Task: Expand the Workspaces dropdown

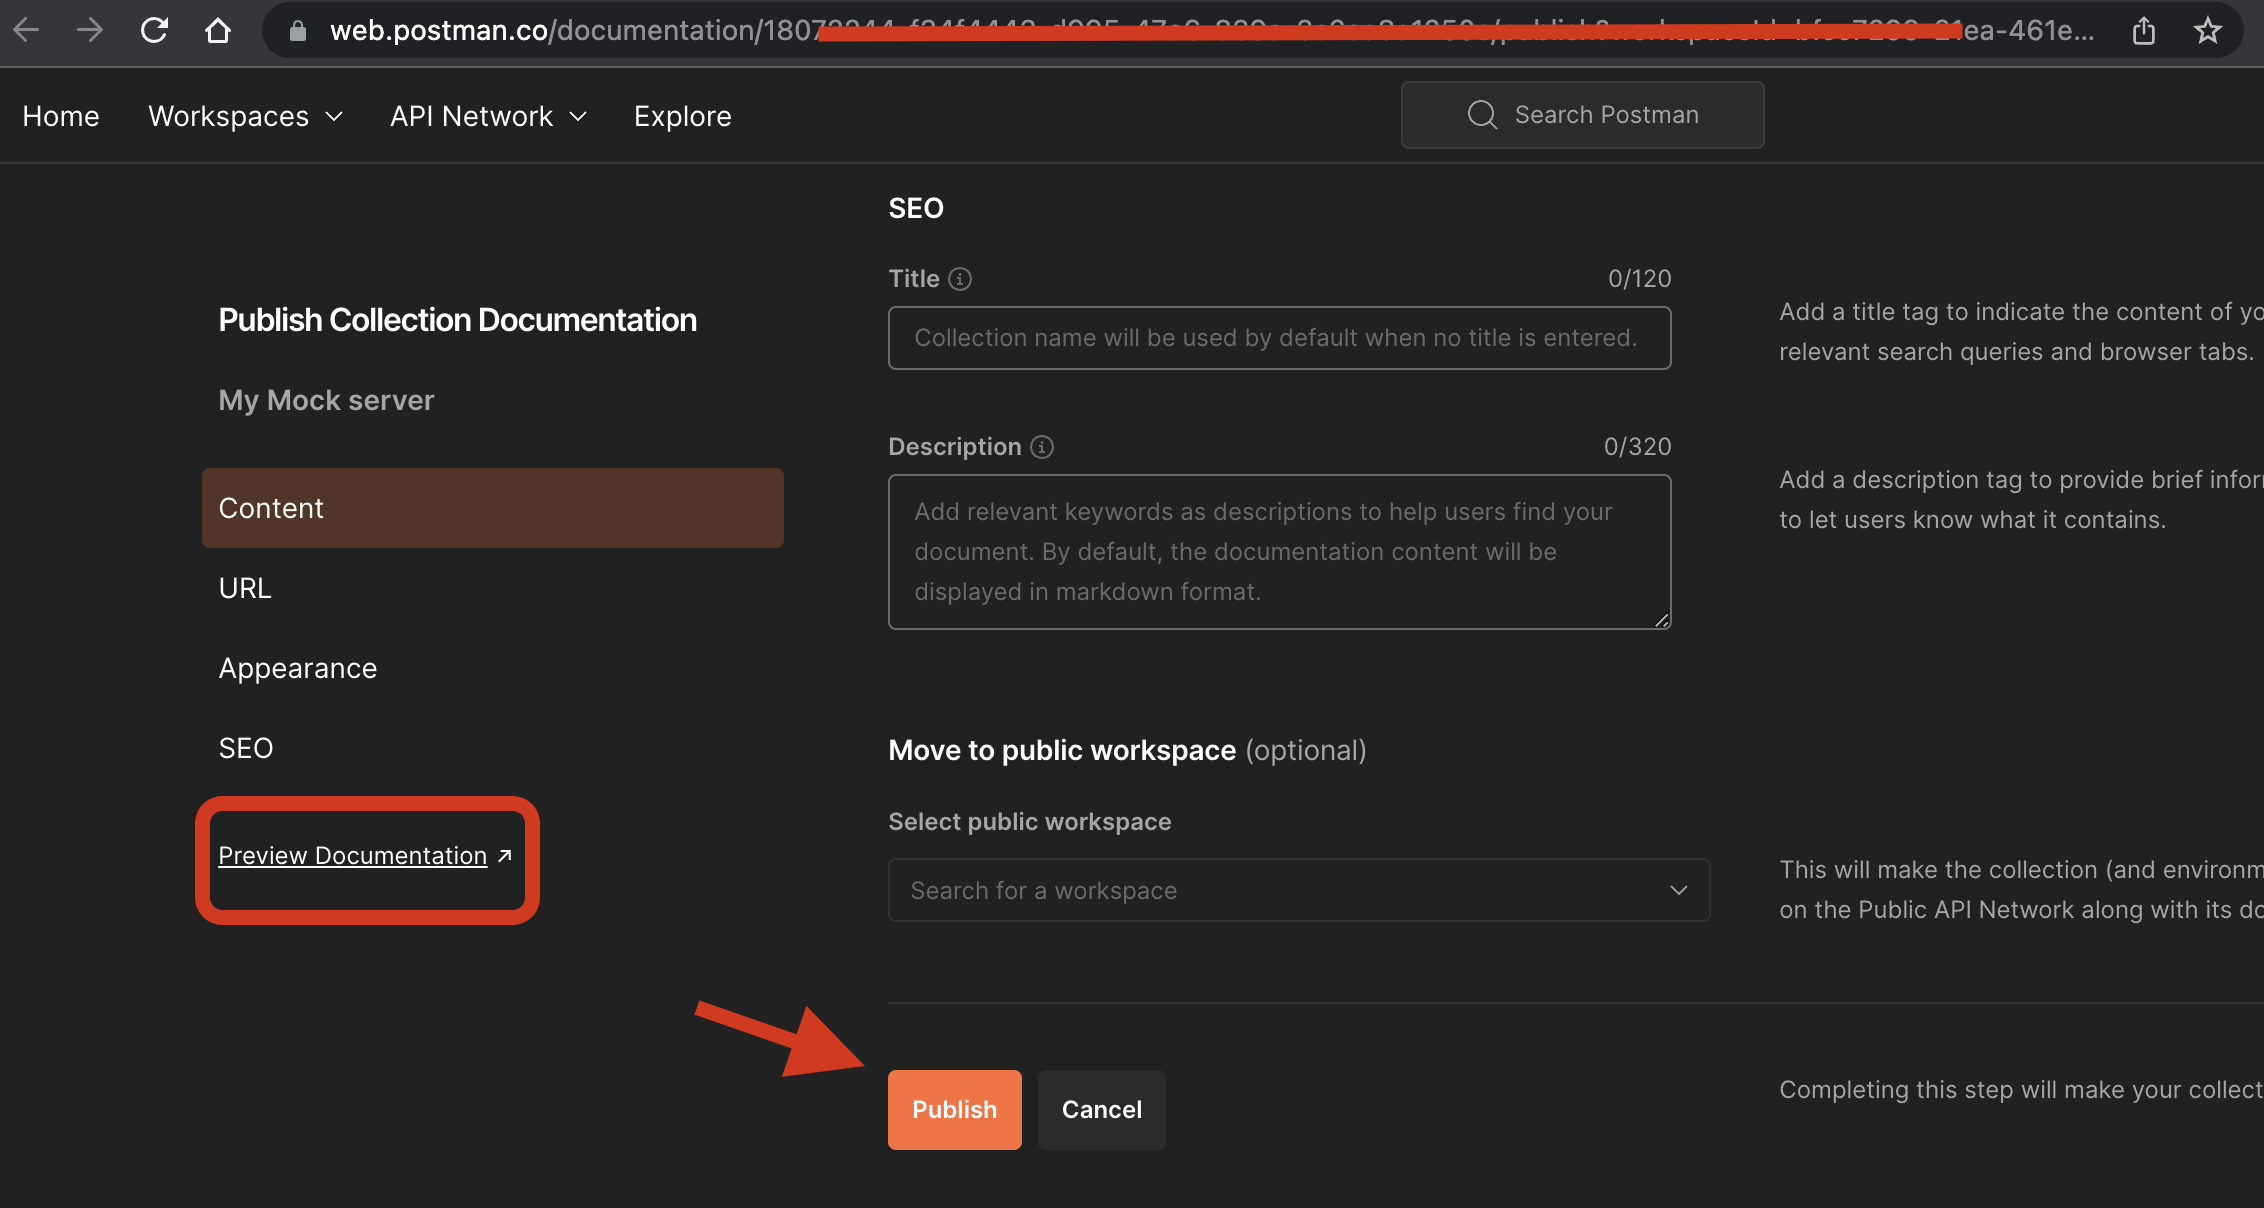Action: pos(246,116)
